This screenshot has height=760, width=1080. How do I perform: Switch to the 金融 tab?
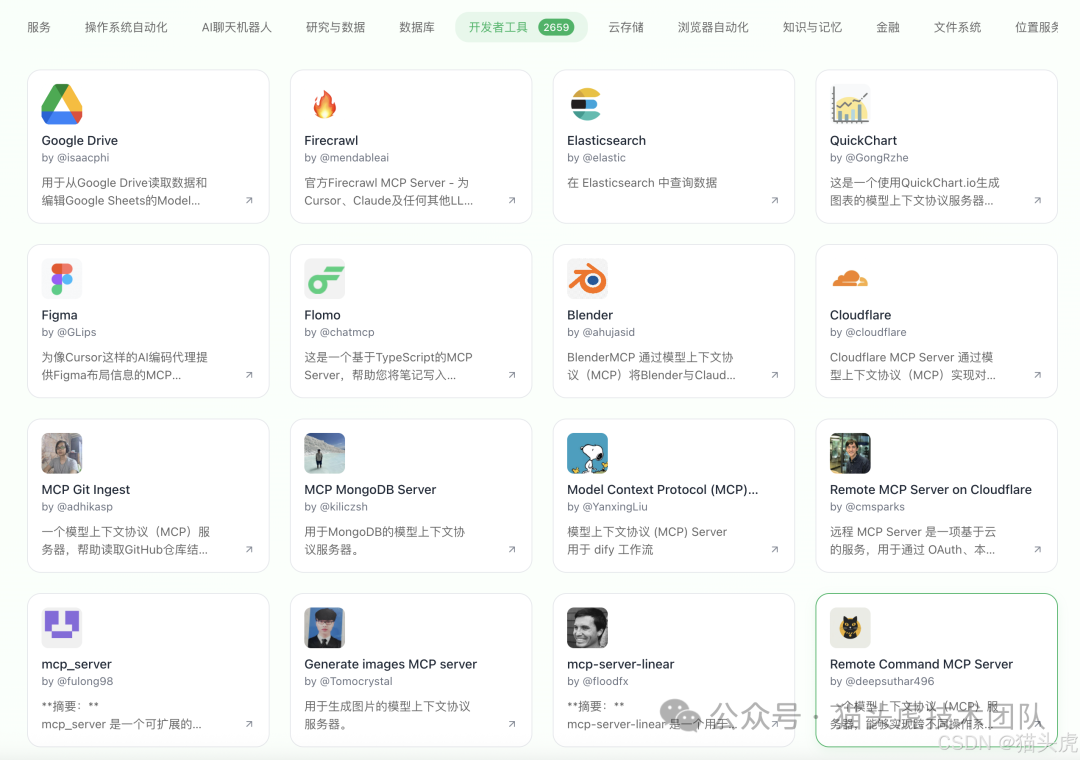pos(888,28)
